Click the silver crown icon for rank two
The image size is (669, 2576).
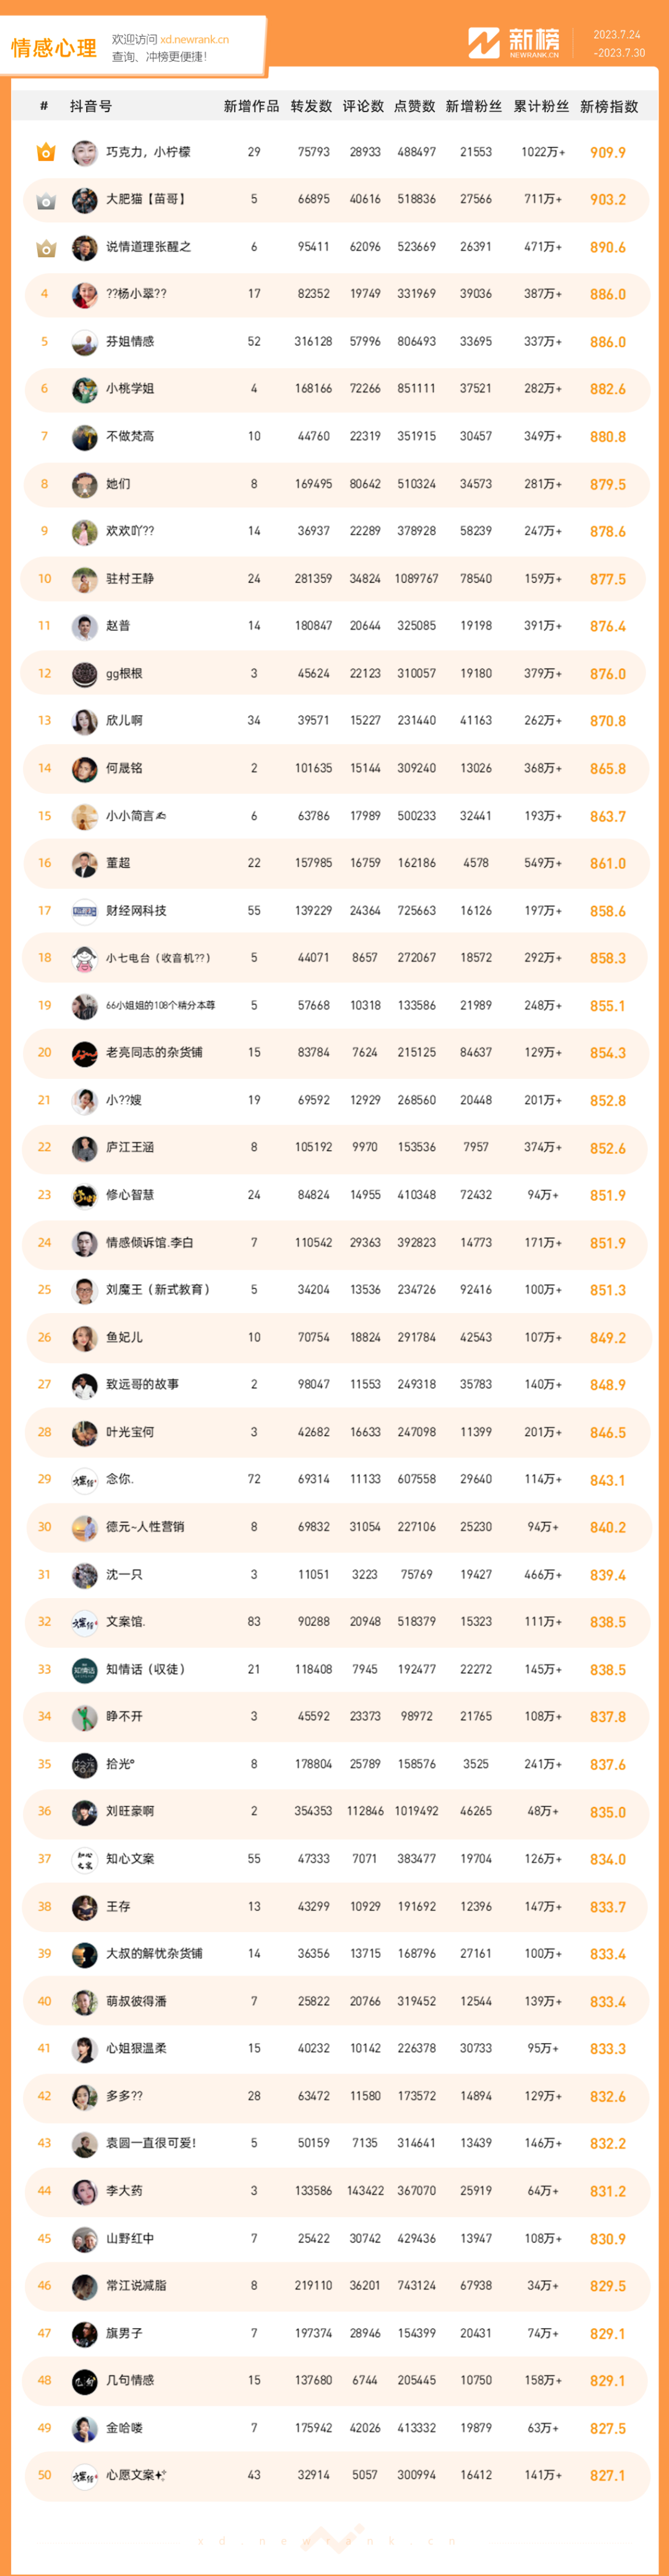pyautogui.click(x=45, y=200)
